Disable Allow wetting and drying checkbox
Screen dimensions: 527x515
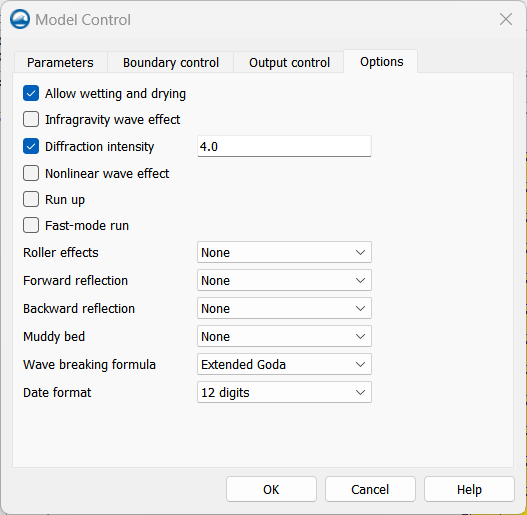(31, 93)
